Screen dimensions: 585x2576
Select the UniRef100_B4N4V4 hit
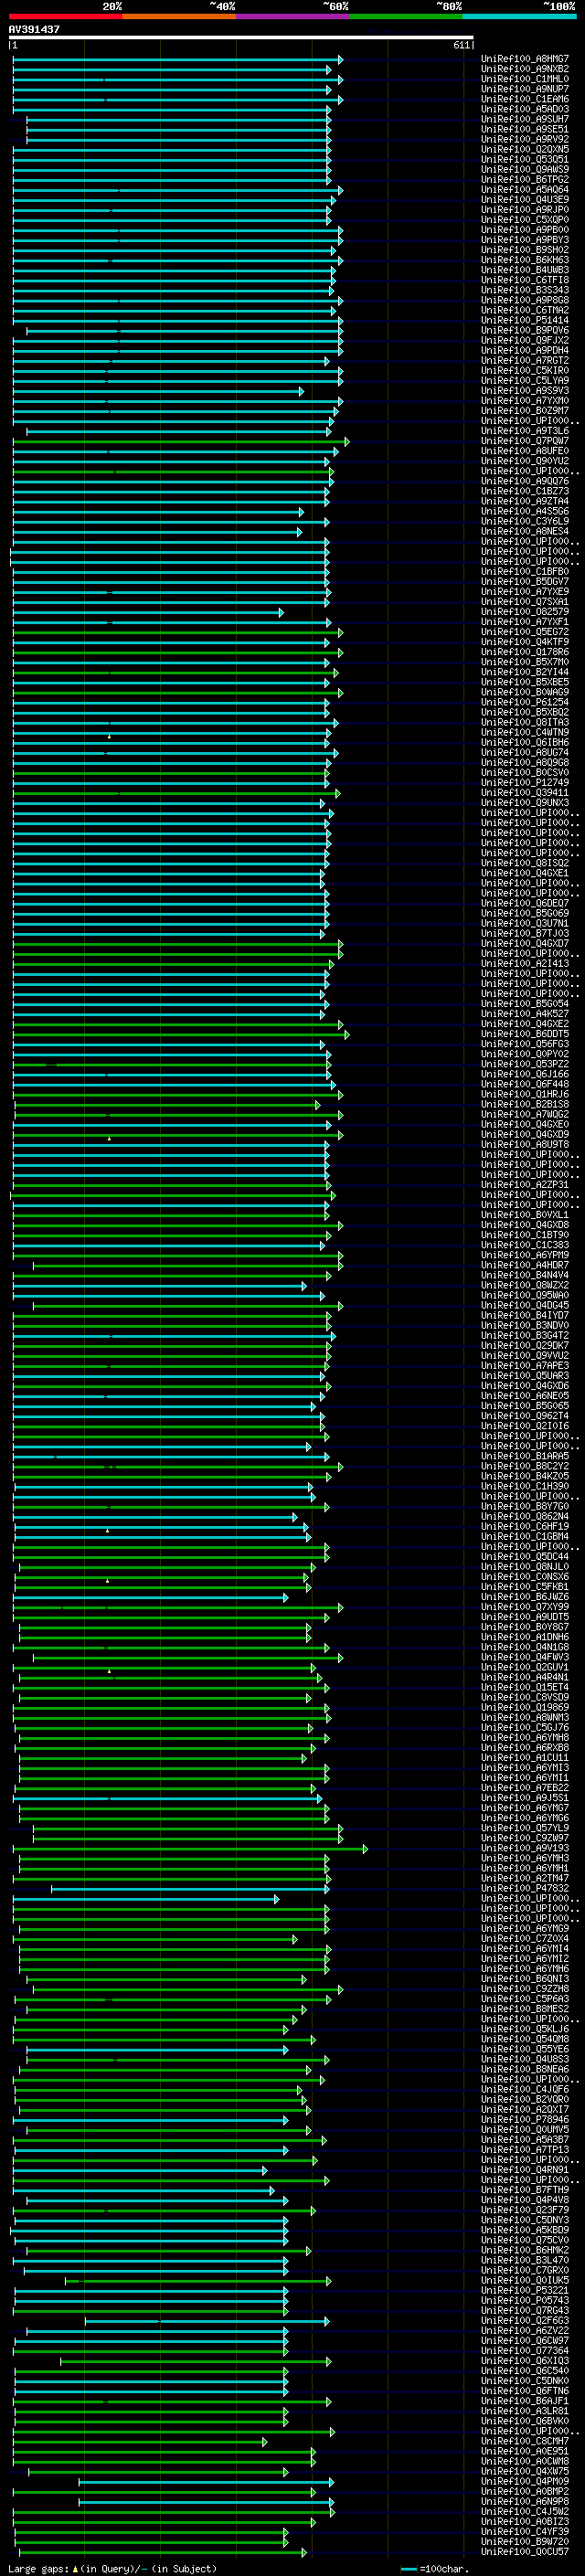[525, 1275]
